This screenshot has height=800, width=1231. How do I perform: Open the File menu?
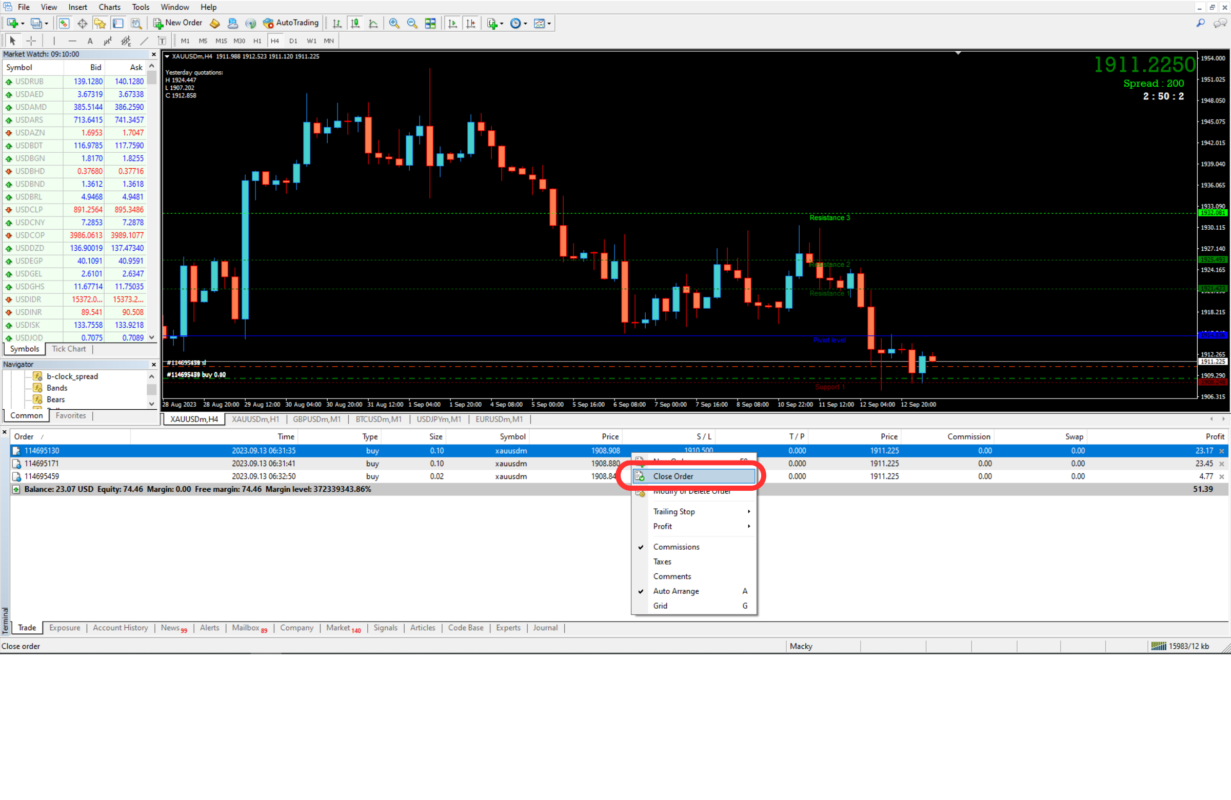click(23, 7)
